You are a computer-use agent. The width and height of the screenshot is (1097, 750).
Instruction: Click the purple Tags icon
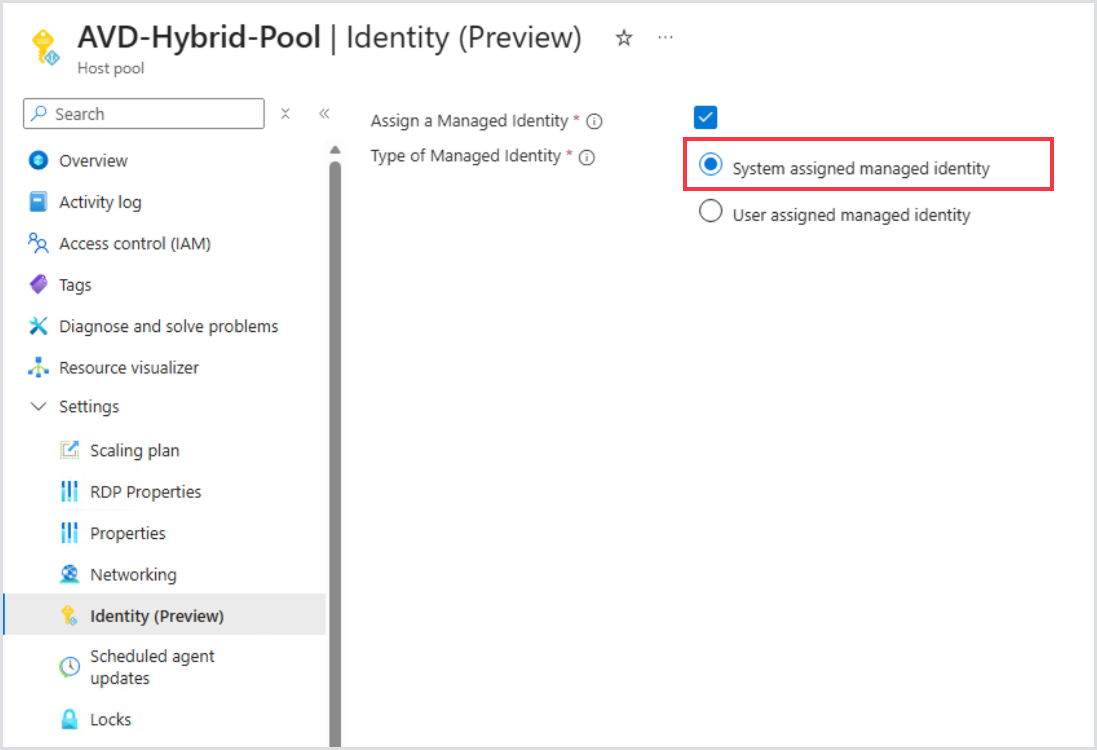(38, 284)
